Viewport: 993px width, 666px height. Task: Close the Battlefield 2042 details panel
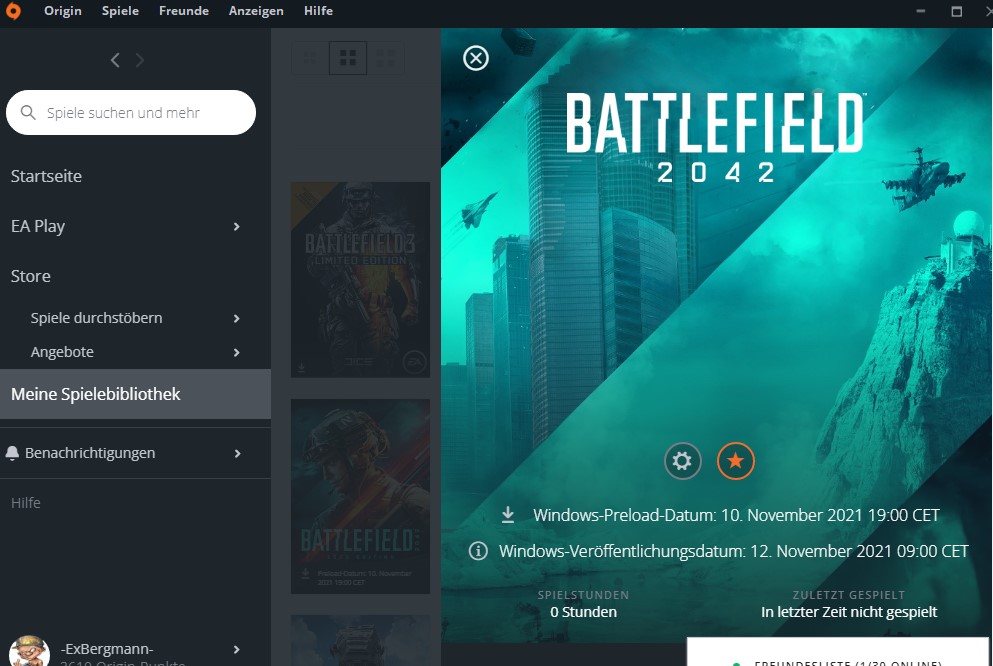[x=476, y=58]
